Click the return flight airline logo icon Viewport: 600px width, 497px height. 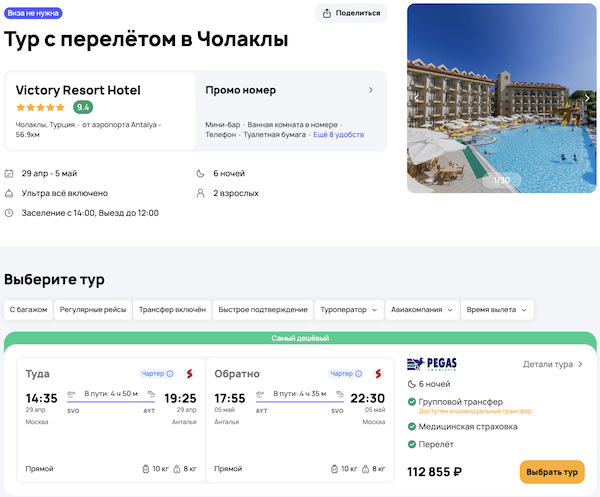(379, 374)
